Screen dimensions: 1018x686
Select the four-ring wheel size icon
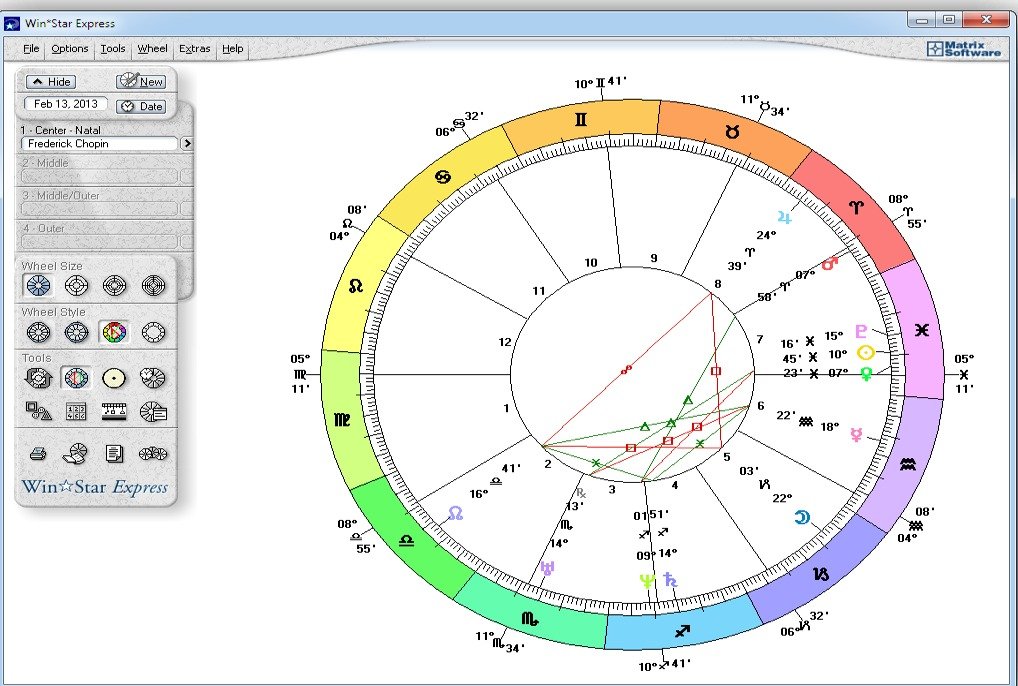tap(153, 285)
